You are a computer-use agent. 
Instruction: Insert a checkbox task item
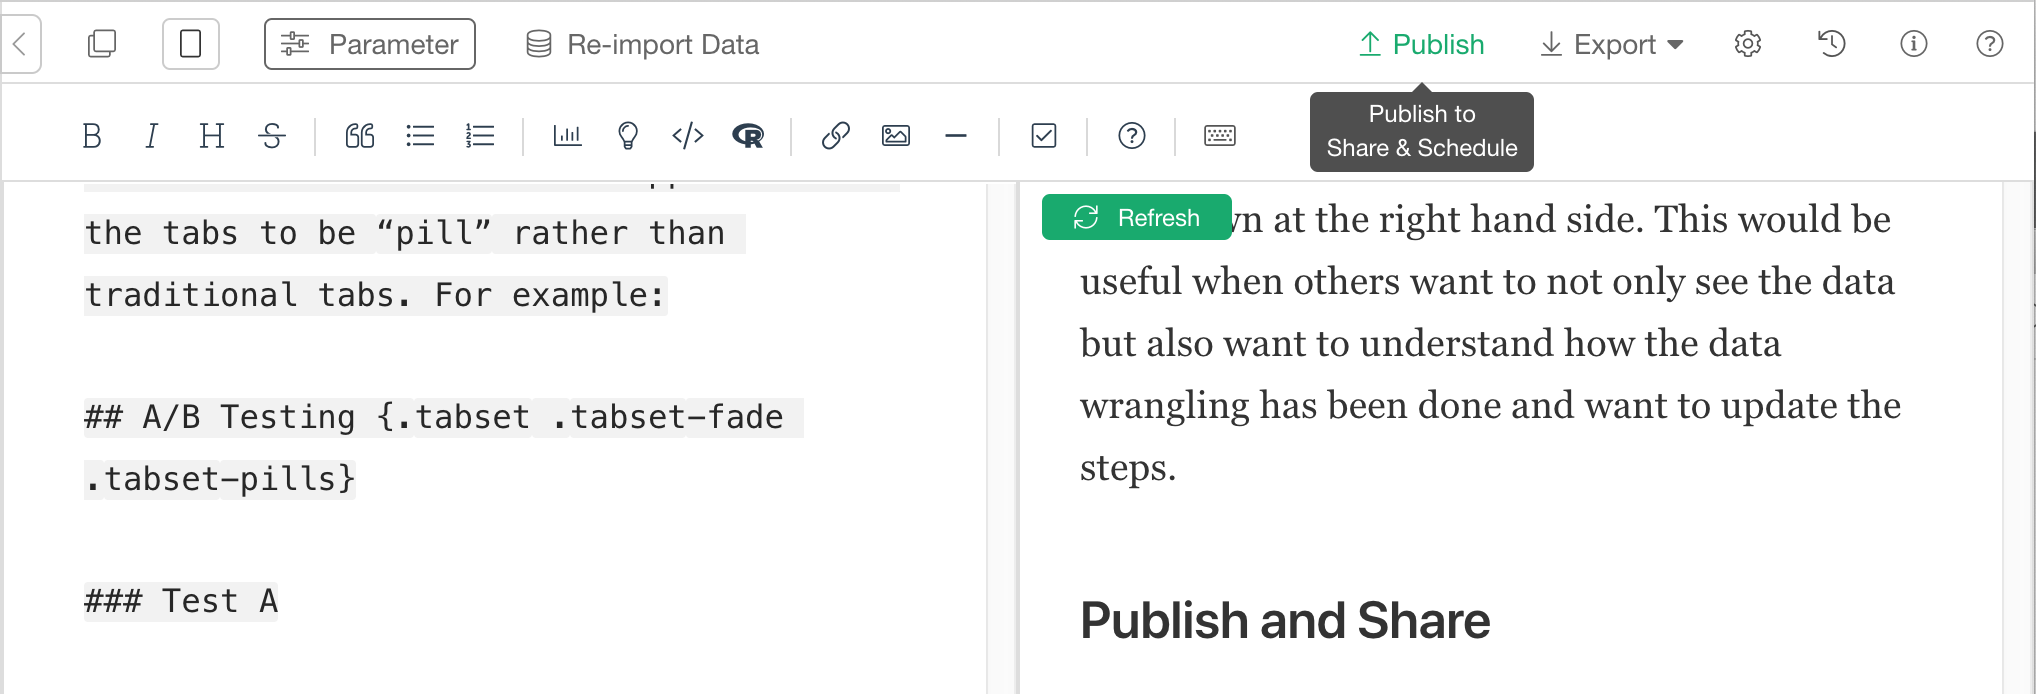click(x=1044, y=136)
